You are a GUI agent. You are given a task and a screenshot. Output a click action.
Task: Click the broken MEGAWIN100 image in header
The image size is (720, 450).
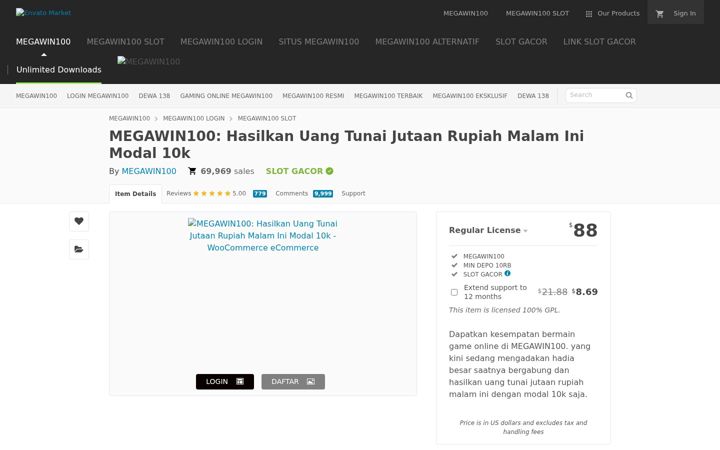coord(149,61)
